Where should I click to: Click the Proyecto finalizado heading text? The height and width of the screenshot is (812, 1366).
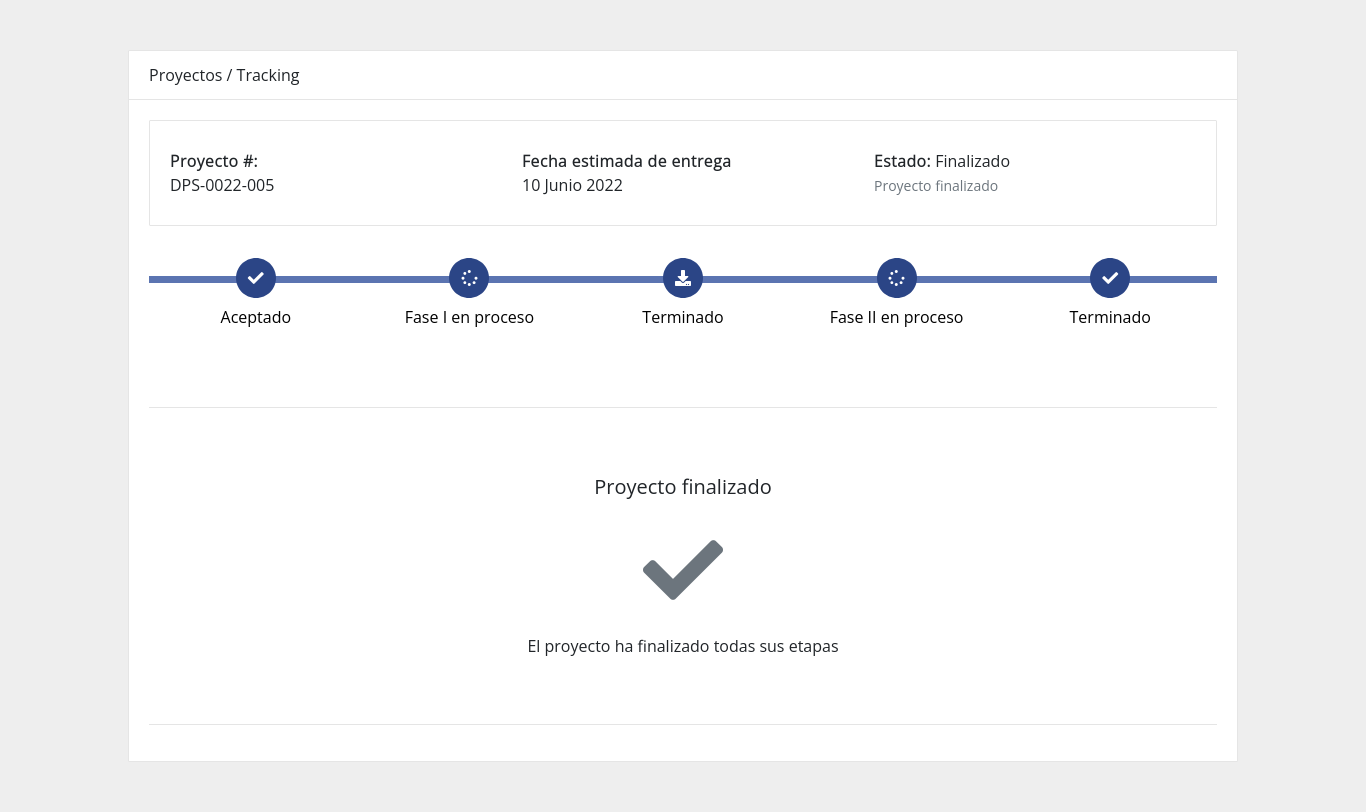coord(683,487)
